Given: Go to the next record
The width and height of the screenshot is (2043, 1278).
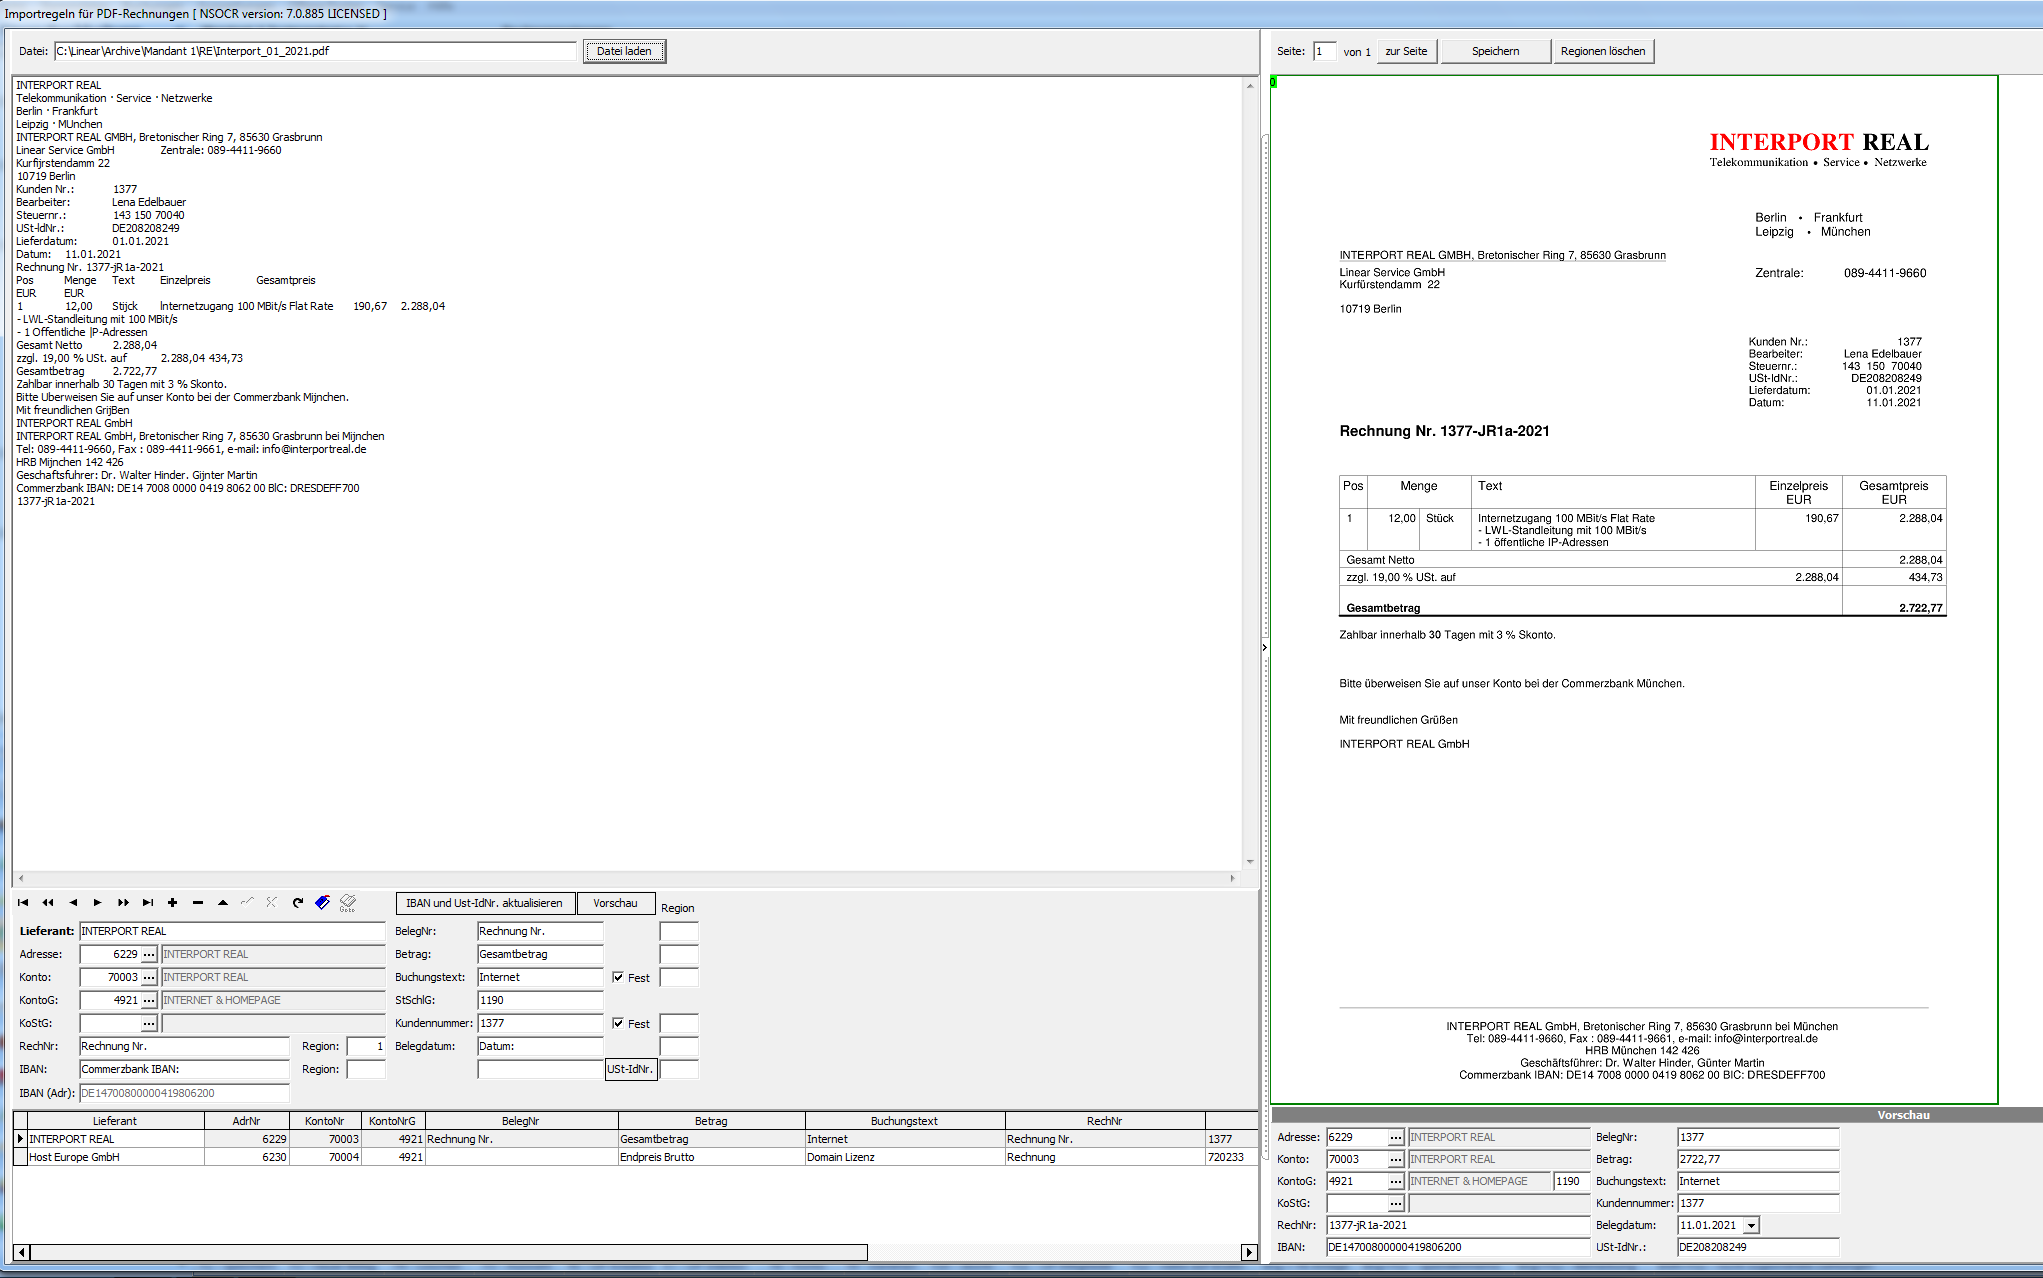Looking at the screenshot, I should click(x=98, y=902).
